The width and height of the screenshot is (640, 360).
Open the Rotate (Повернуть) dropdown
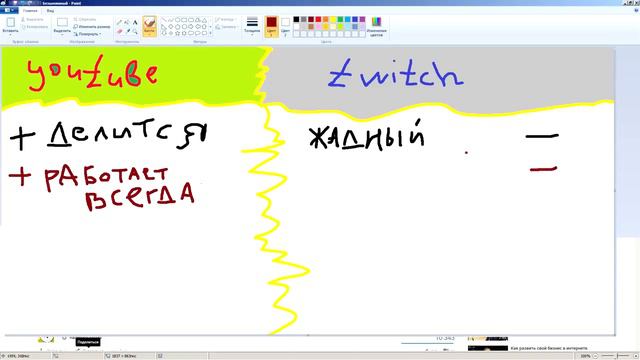point(87,34)
